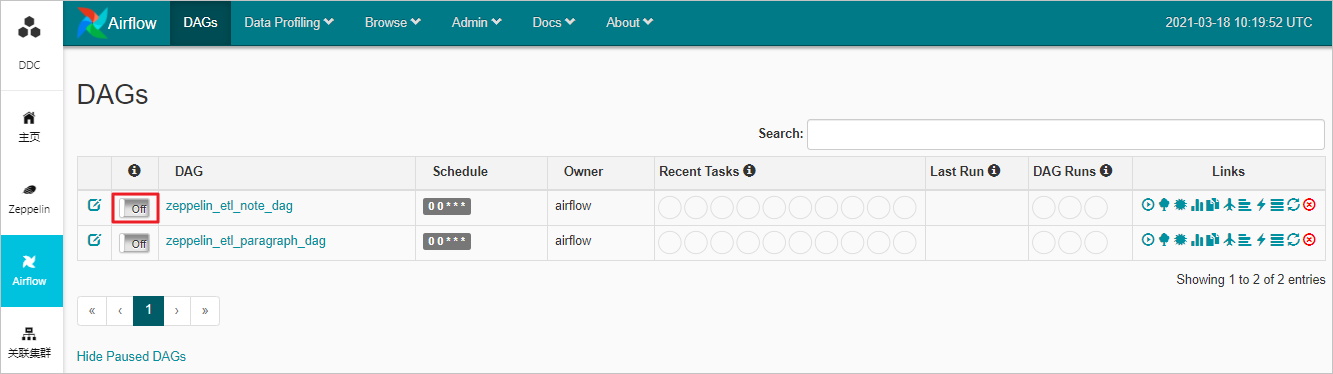Screen dimensions: 1333x374
Task: Click airflow owner in zeppelin_etl_note_dag row
Action: coord(574,205)
